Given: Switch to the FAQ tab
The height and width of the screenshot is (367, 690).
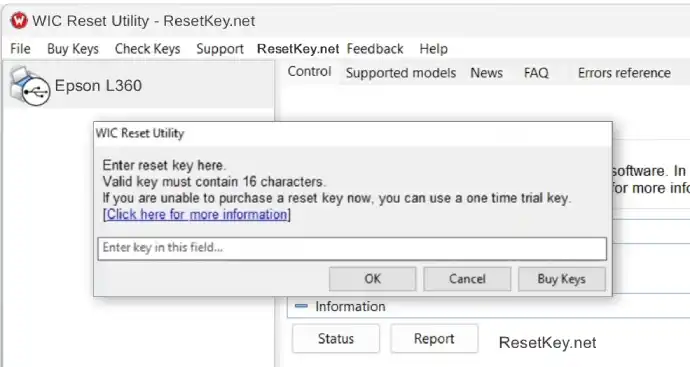Looking at the screenshot, I should point(536,73).
